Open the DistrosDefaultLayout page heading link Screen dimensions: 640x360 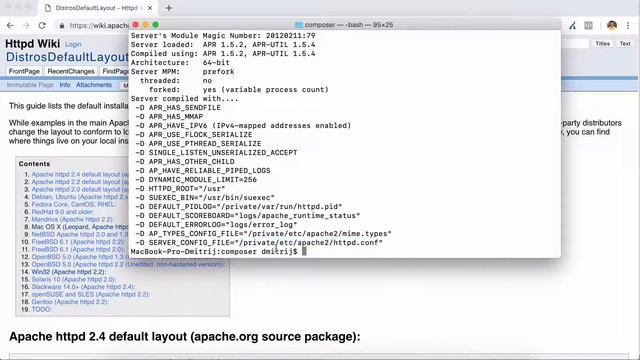67,57
